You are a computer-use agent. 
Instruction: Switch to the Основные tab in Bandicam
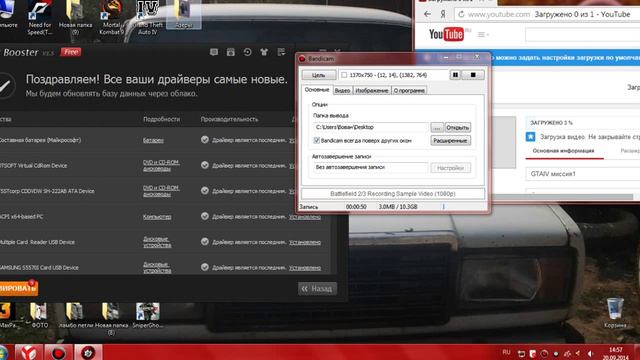click(x=317, y=90)
